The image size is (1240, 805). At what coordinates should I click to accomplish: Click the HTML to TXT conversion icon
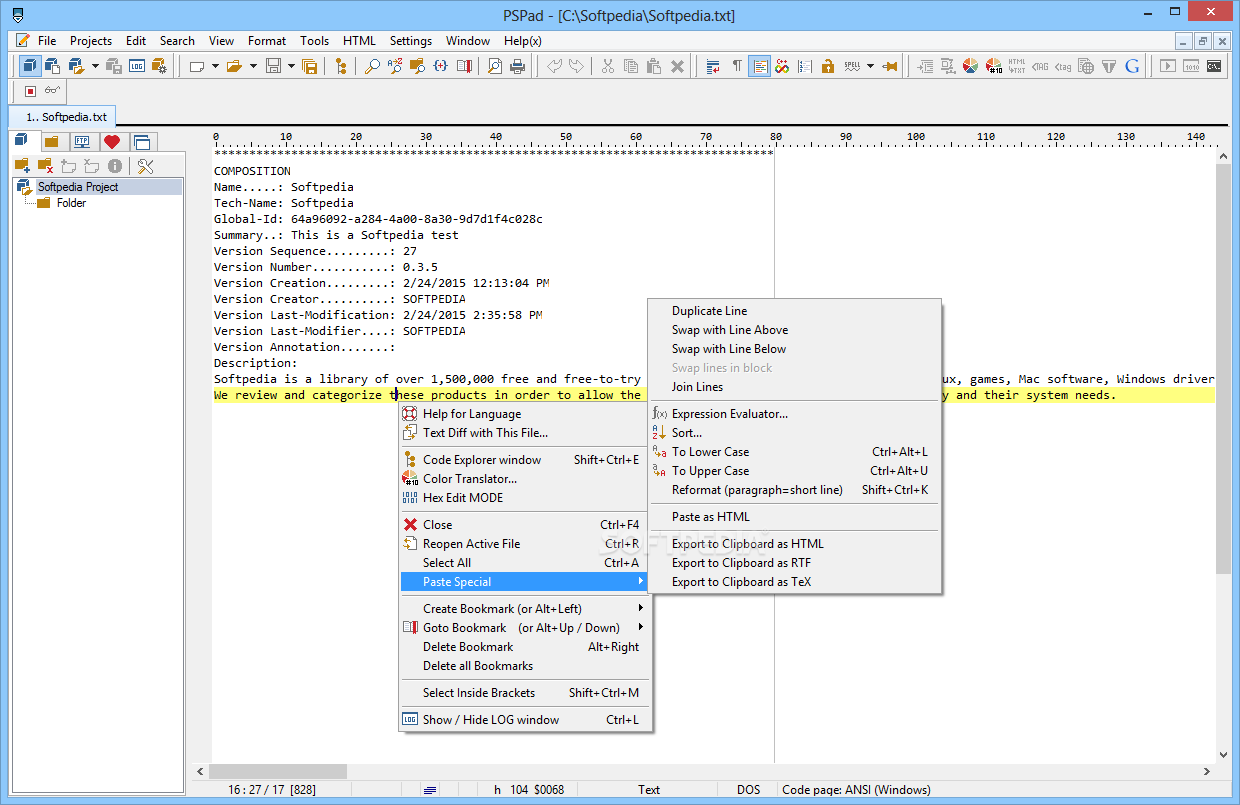1017,66
